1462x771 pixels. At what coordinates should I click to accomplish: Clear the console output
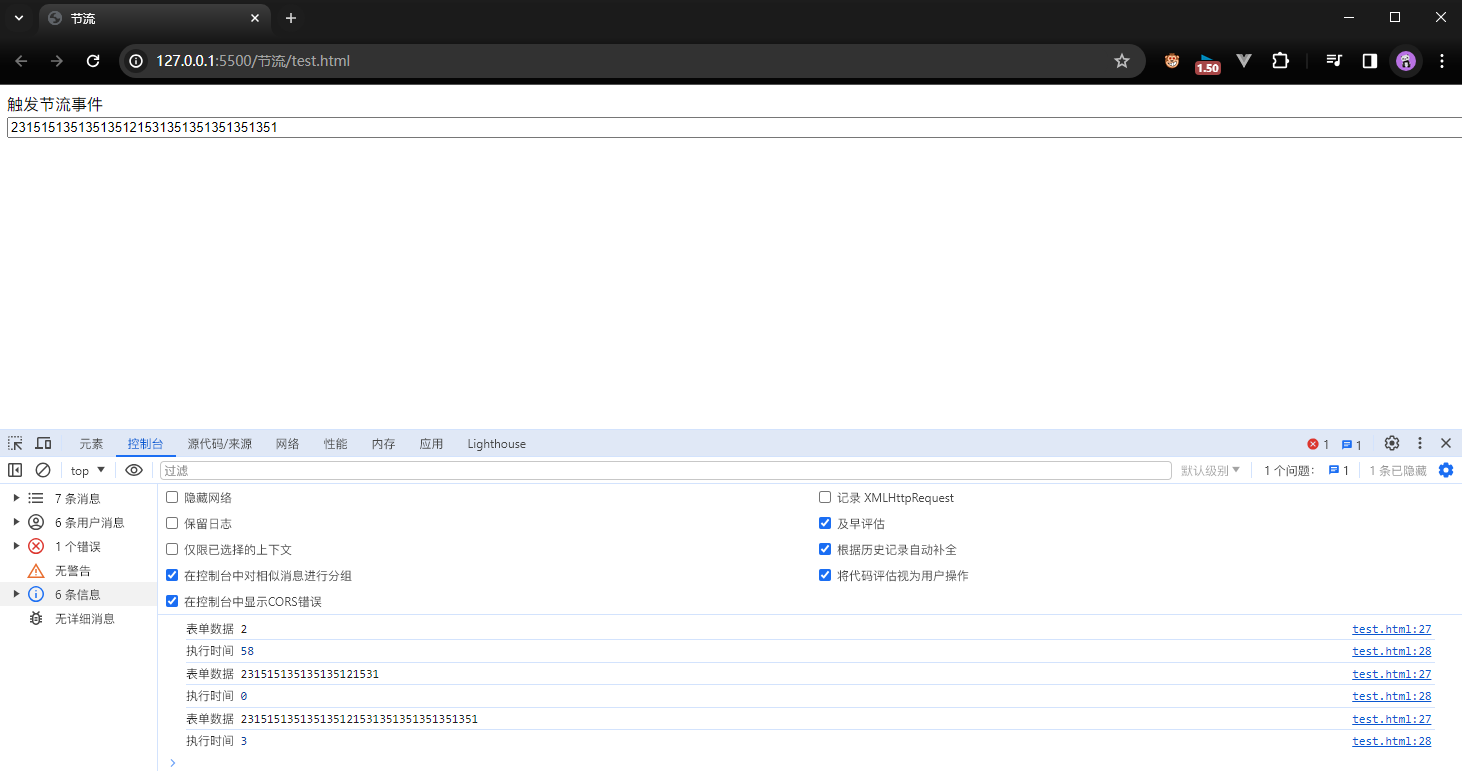pos(43,470)
